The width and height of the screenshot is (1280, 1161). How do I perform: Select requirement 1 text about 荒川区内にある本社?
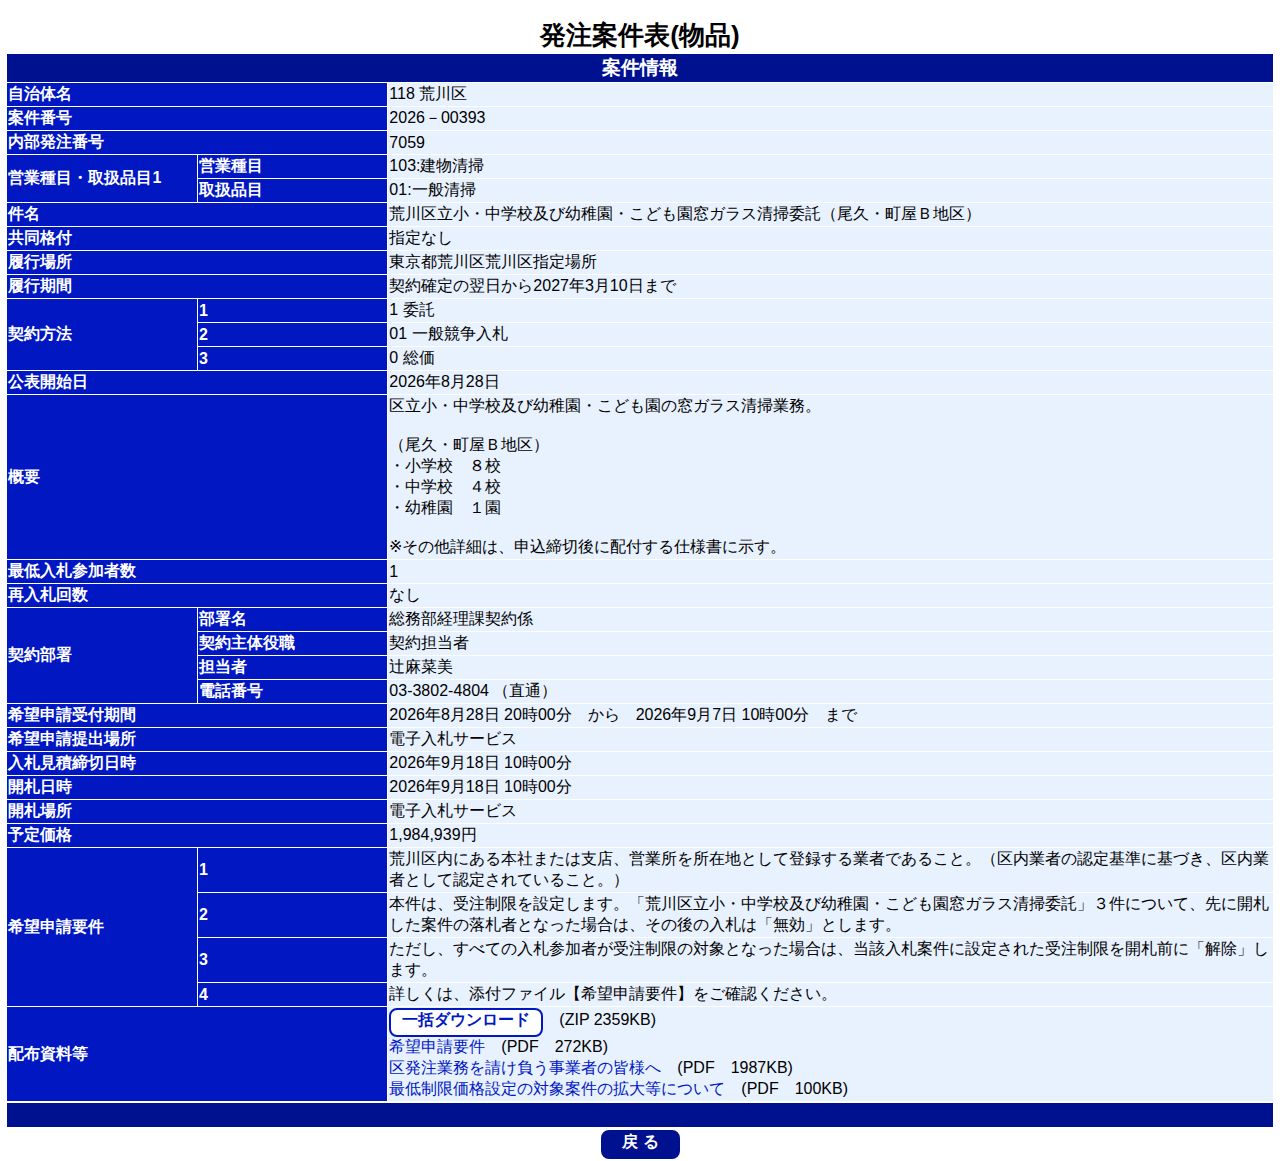coord(829,870)
